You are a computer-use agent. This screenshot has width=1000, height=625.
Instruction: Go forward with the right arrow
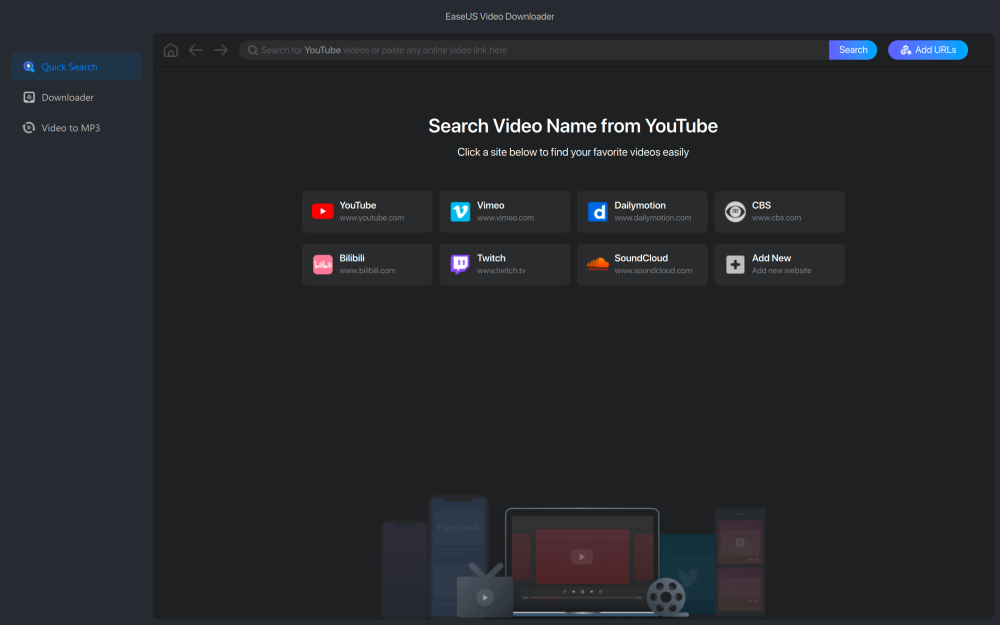pos(221,50)
